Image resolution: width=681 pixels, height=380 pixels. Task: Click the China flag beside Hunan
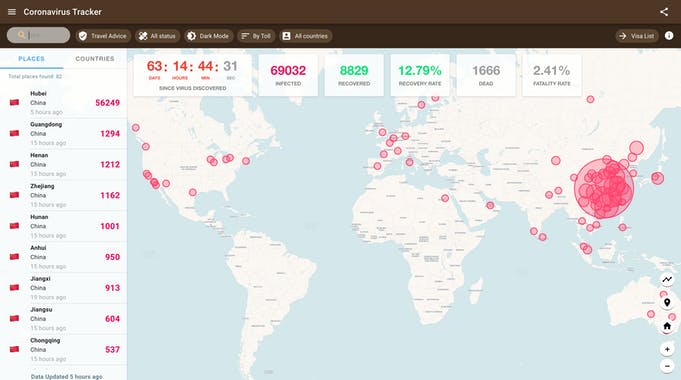tap(14, 226)
